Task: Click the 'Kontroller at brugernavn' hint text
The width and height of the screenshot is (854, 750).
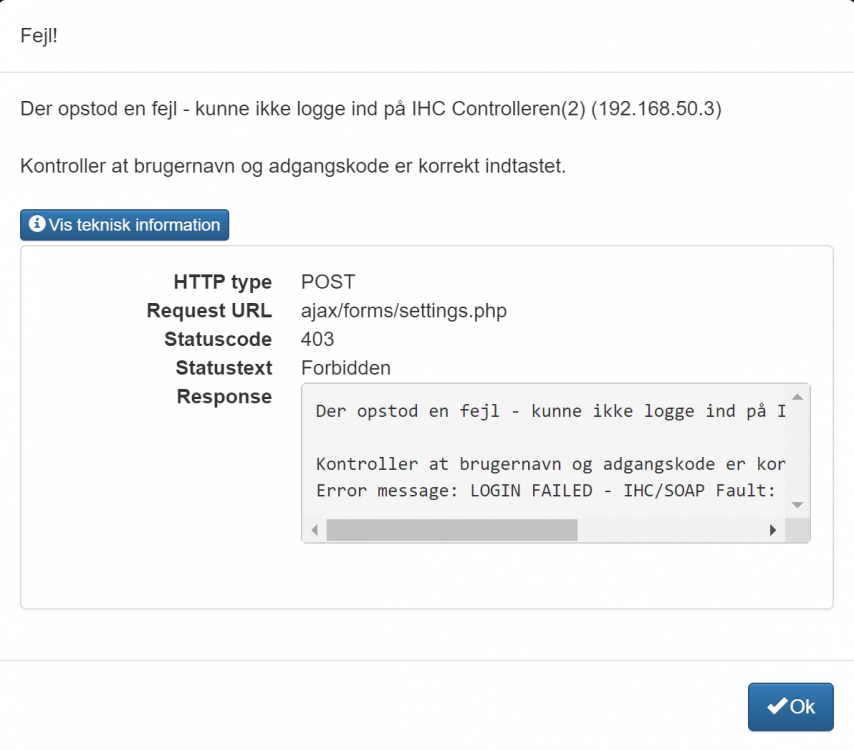Action: [x=293, y=165]
